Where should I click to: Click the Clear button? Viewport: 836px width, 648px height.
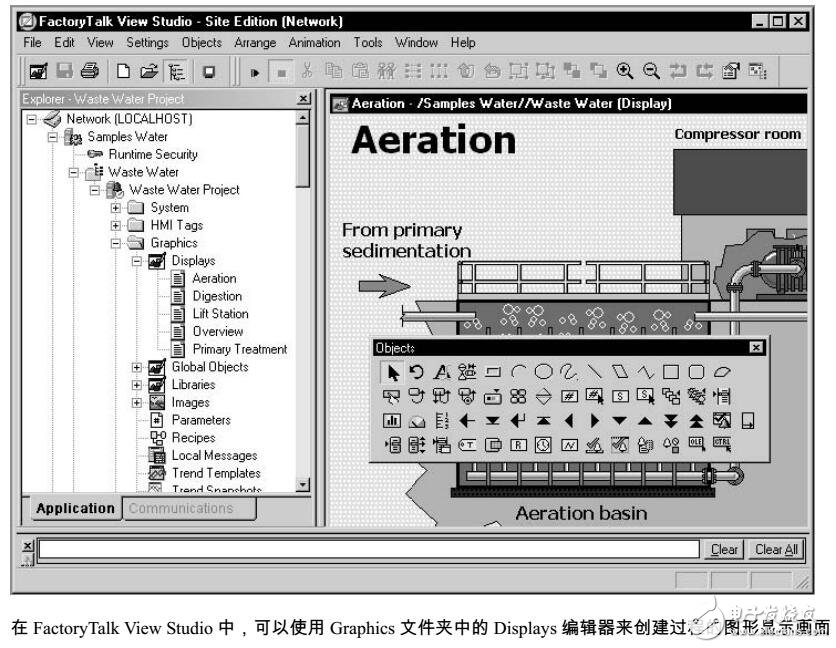pos(723,548)
